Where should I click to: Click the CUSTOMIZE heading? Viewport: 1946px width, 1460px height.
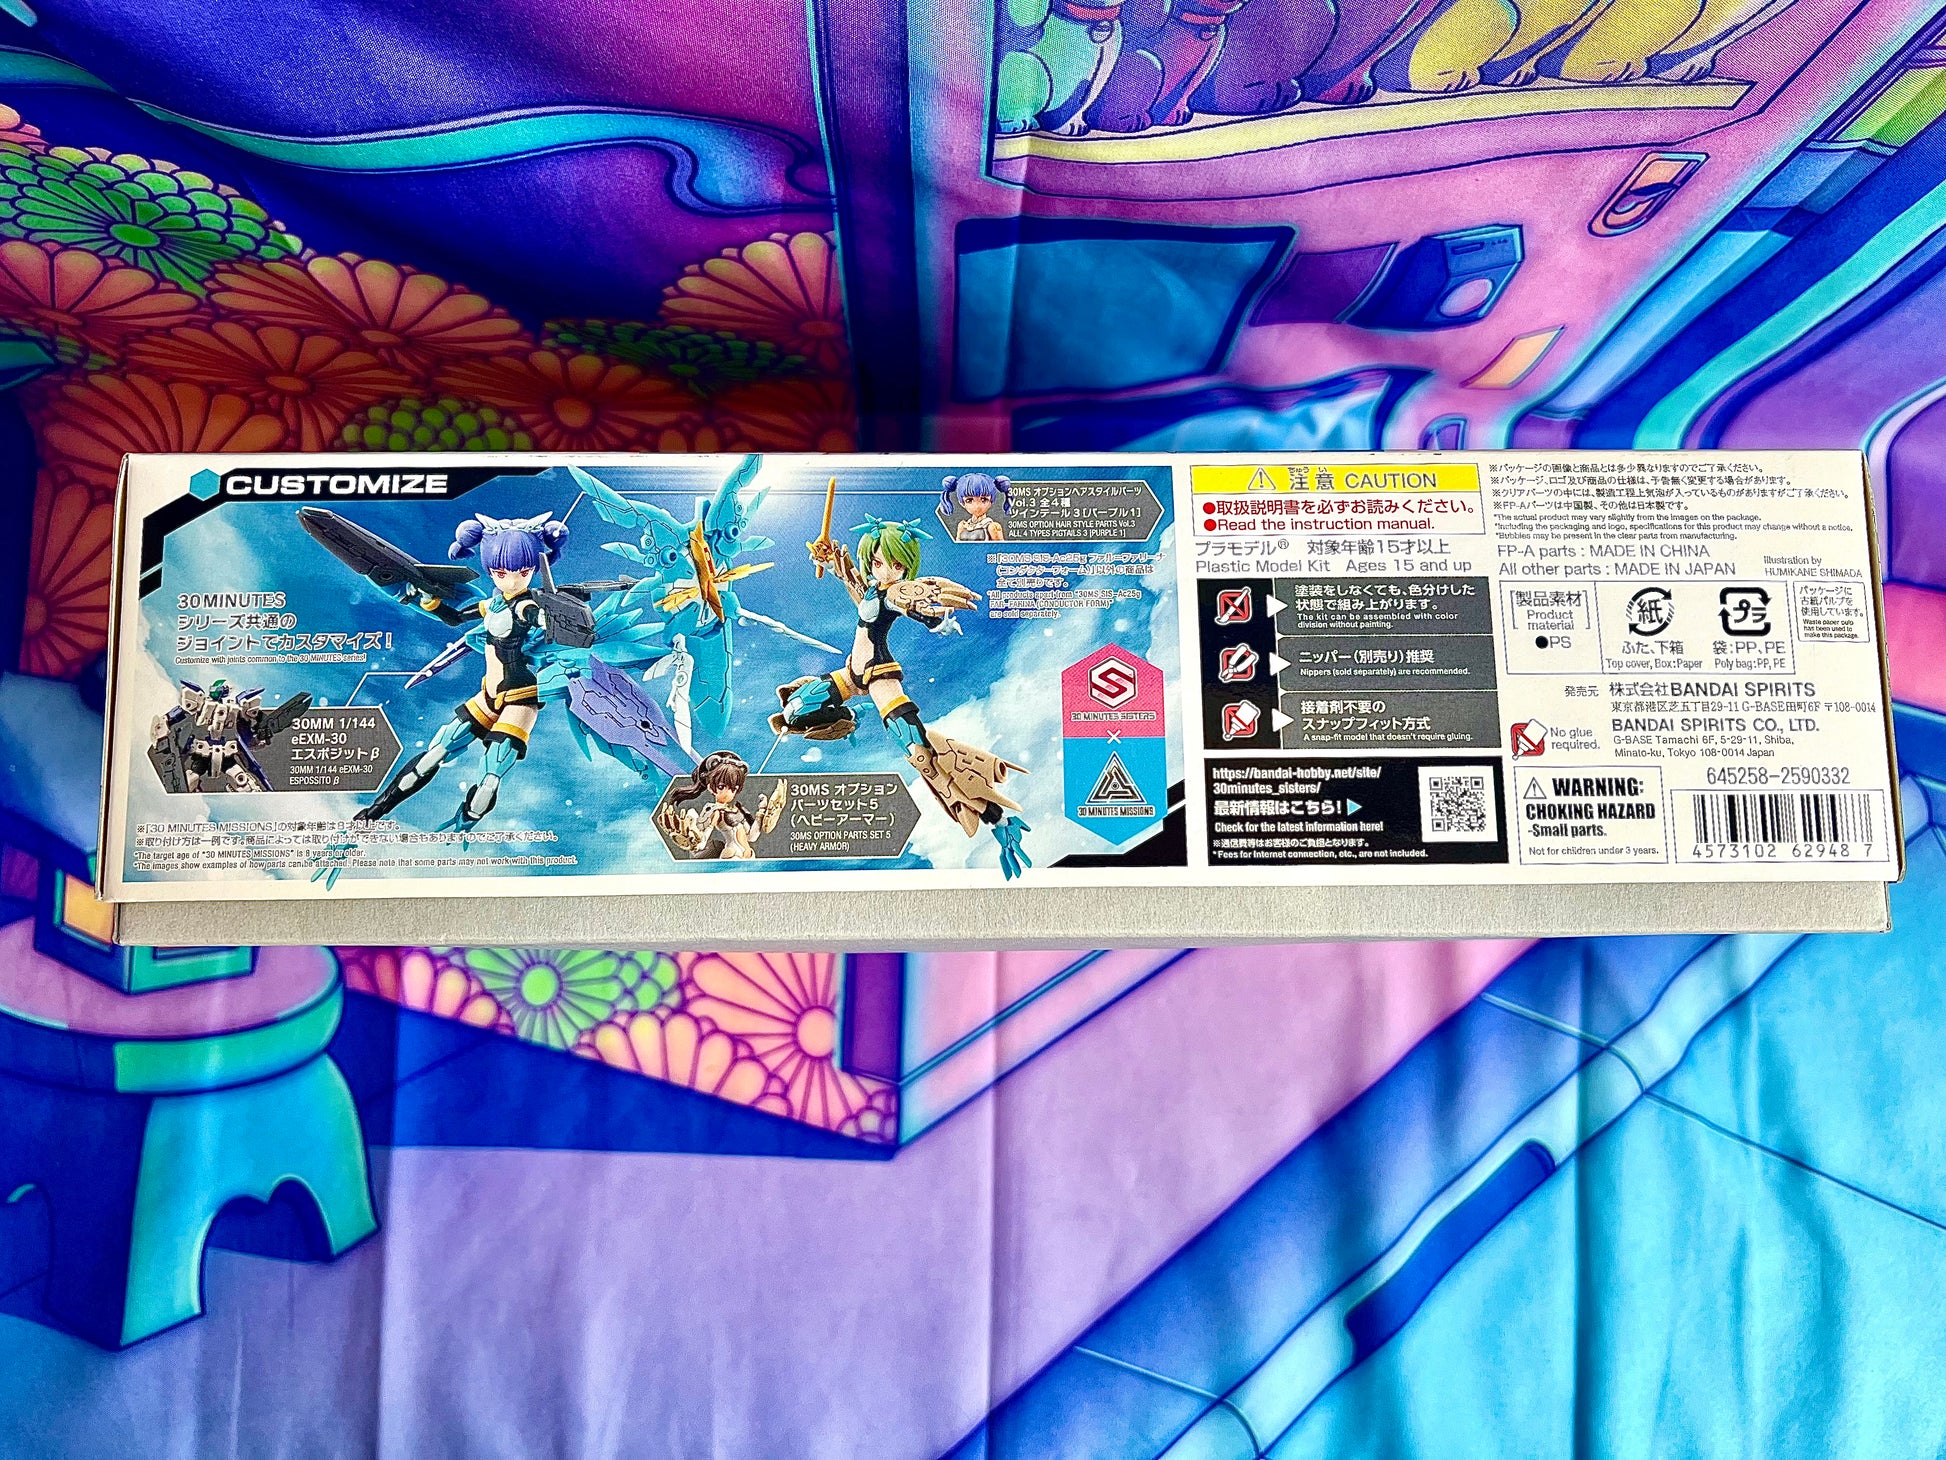point(336,485)
